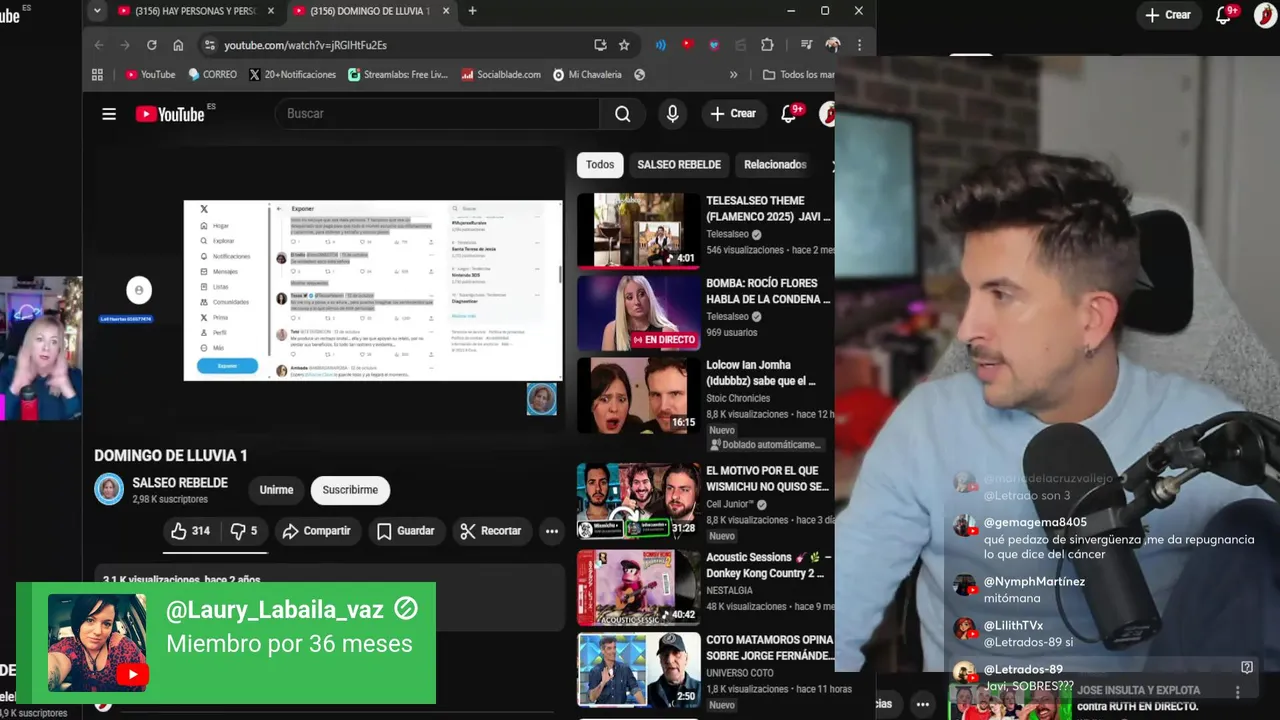Click the Suscribirme button
The width and height of the screenshot is (1280, 720).
(x=350, y=490)
